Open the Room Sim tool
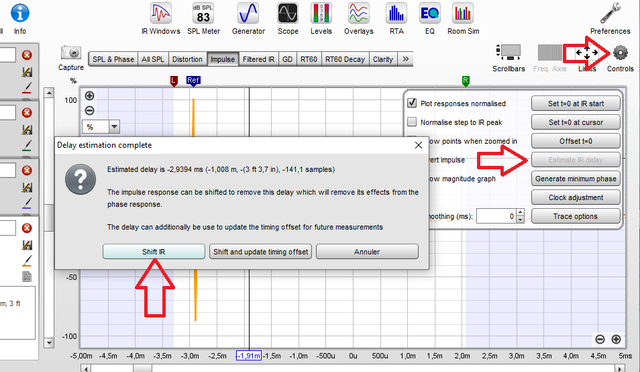 pos(463,19)
